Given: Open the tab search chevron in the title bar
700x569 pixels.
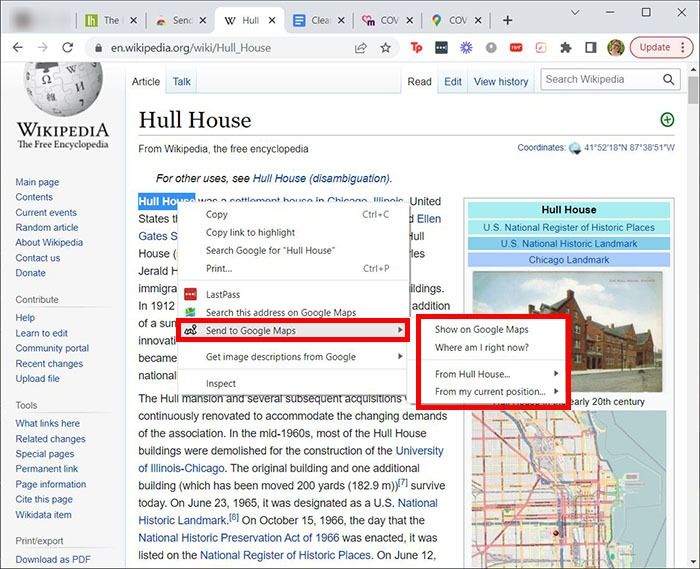Looking at the screenshot, I should click(x=575, y=12).
